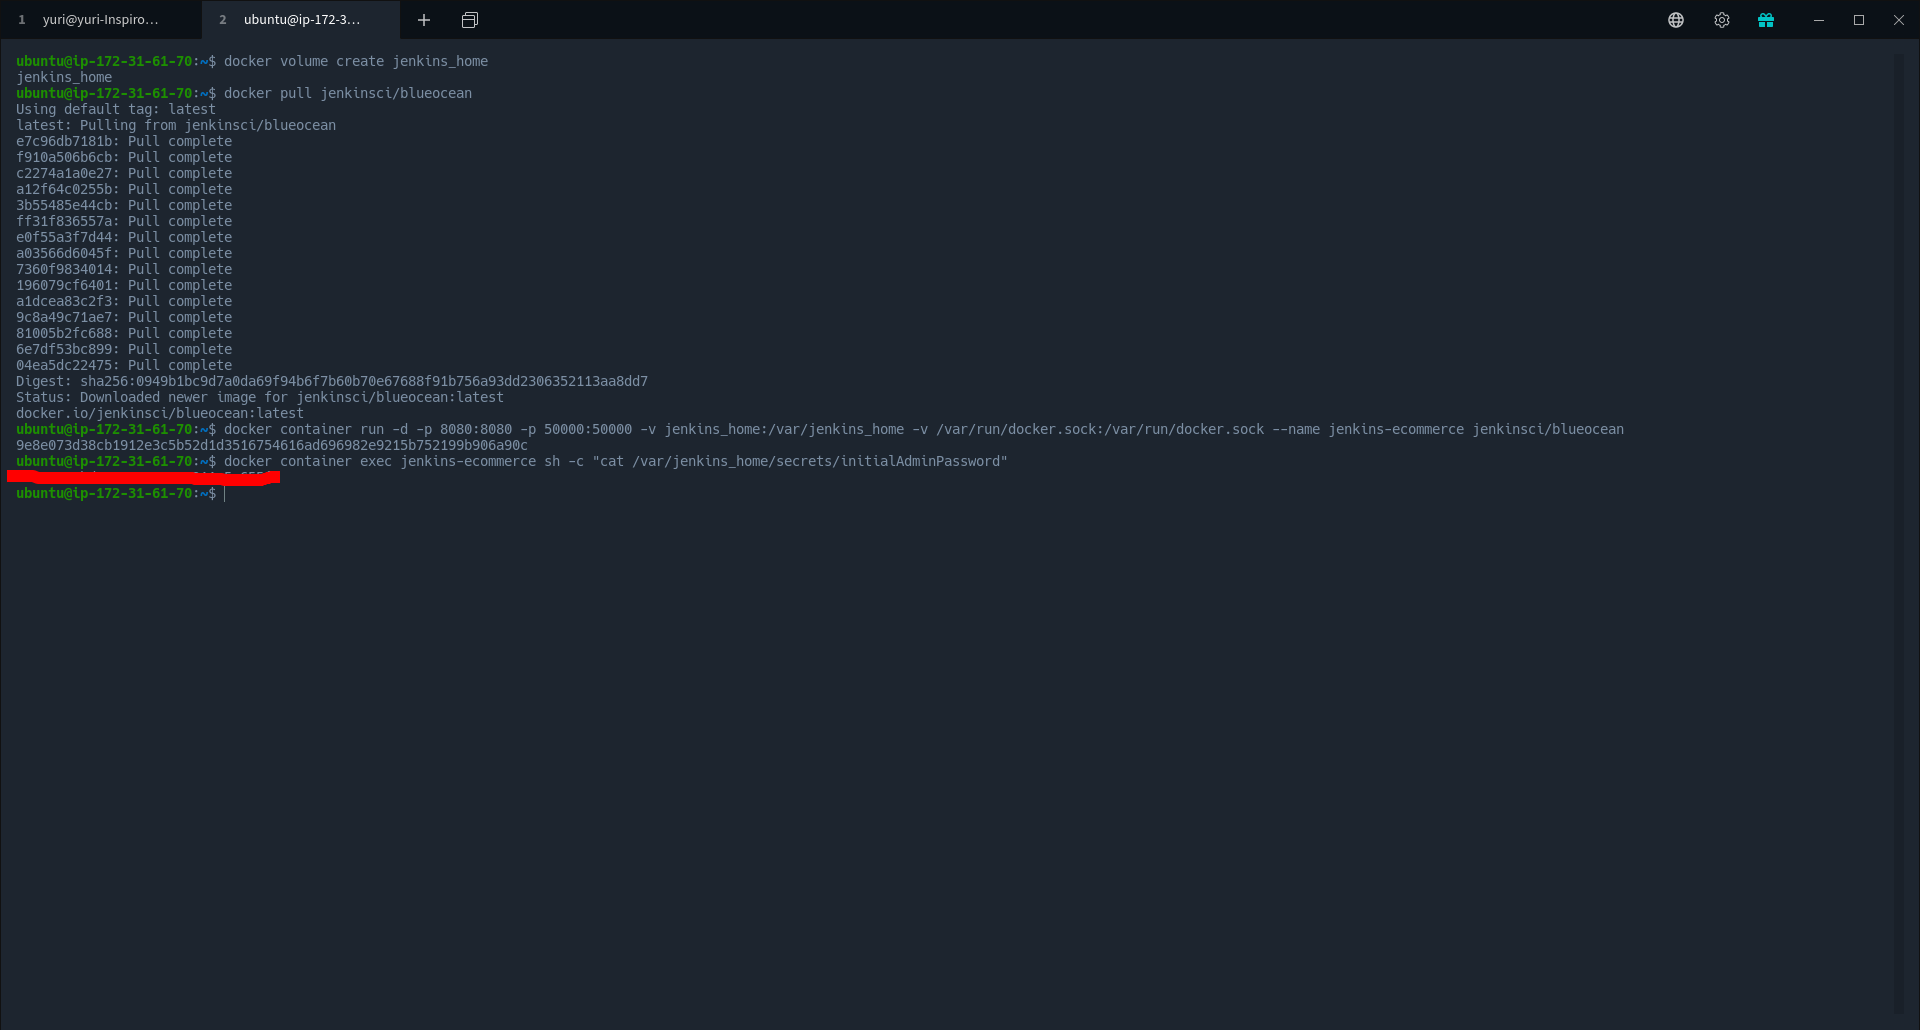Click the 'a03566d6045f: Pull complete' line
The image size is (1920, 1030).
click(x=124, y=253)
